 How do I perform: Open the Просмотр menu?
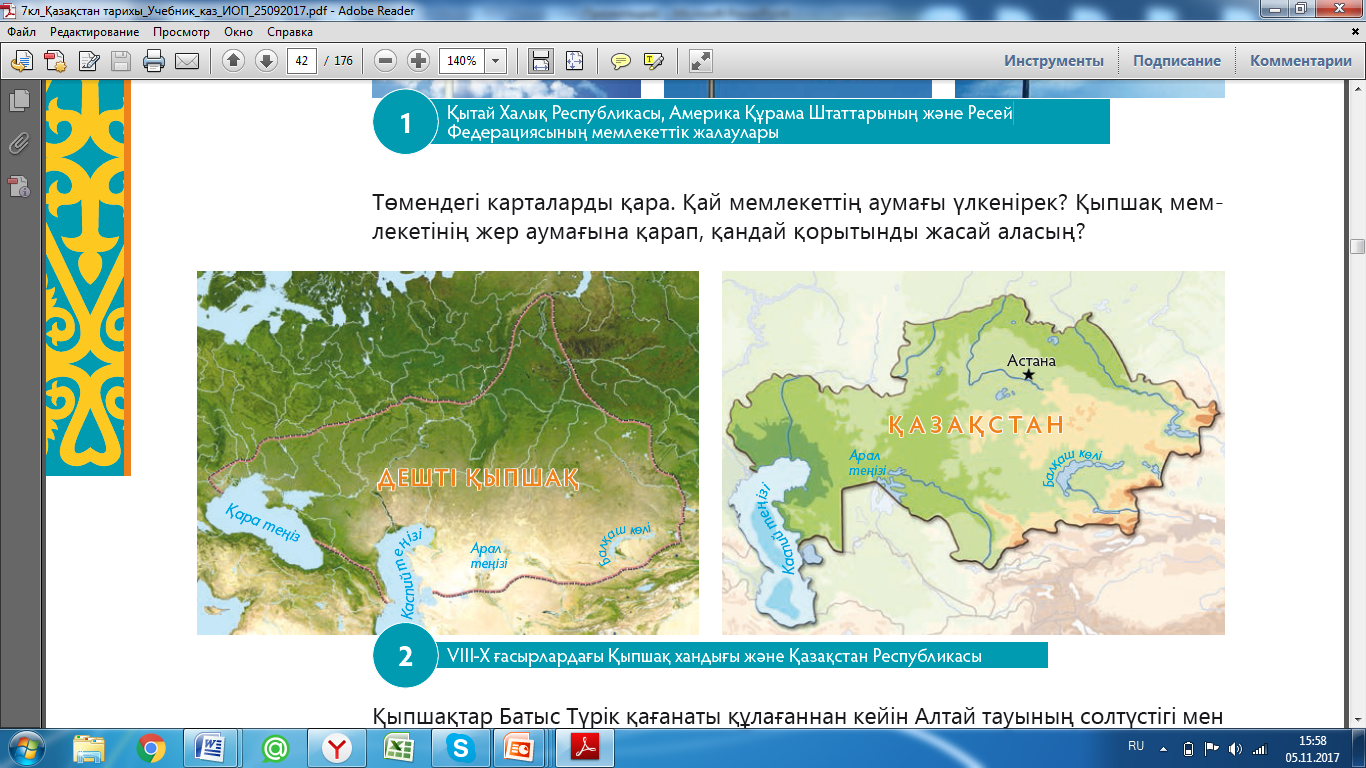182,32
